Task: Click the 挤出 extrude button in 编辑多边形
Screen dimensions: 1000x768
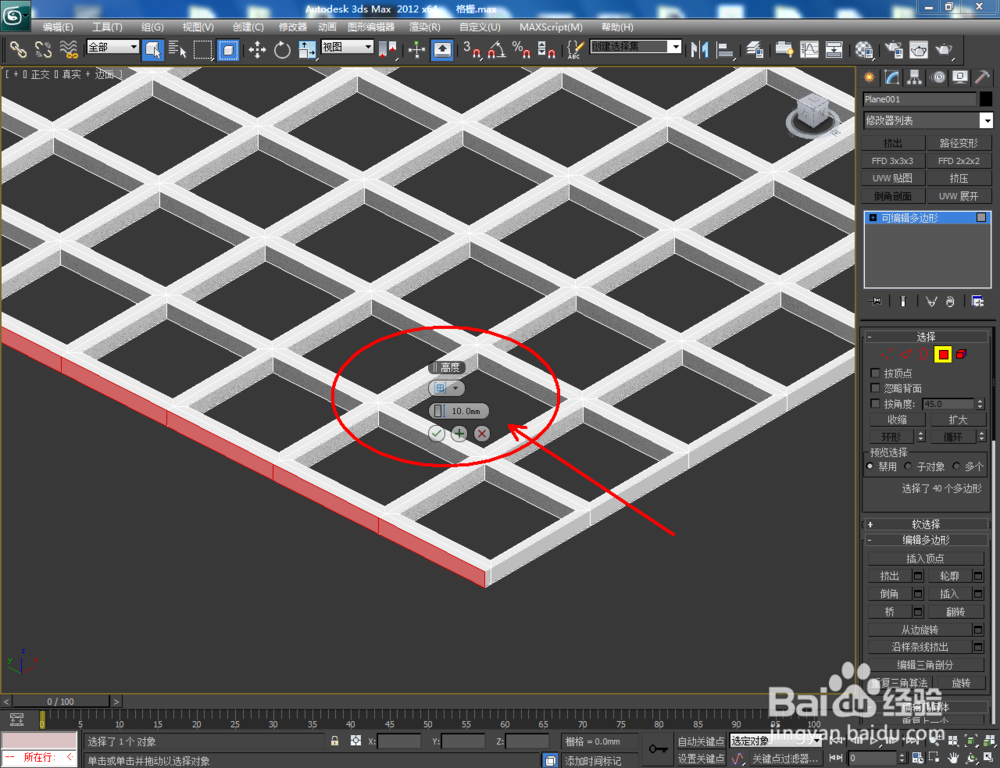Action: click(890, 576)
